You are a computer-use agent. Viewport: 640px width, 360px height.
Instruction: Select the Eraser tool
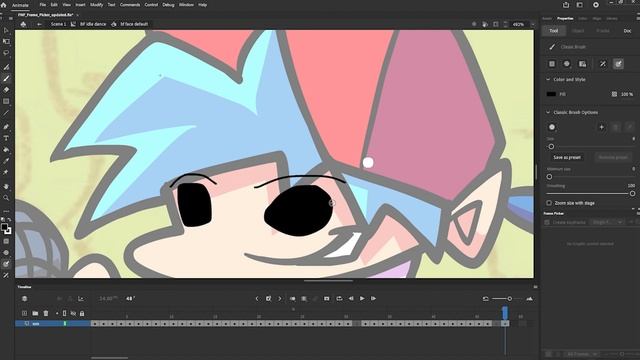[6, 90]
